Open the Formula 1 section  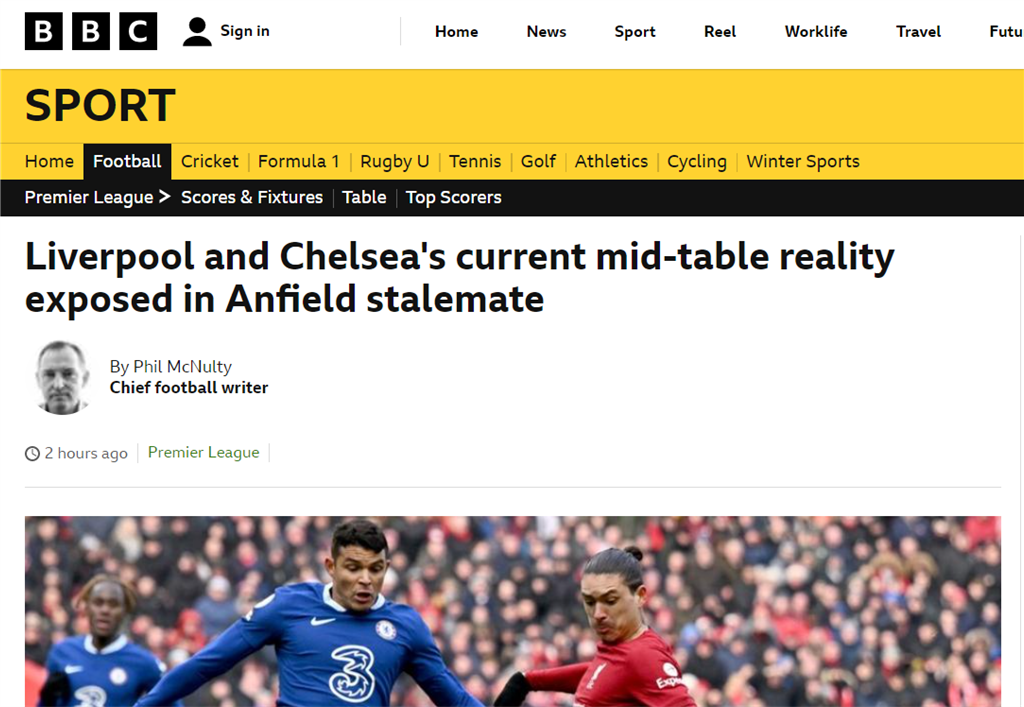pyautogui.click(x=298, y=161)
